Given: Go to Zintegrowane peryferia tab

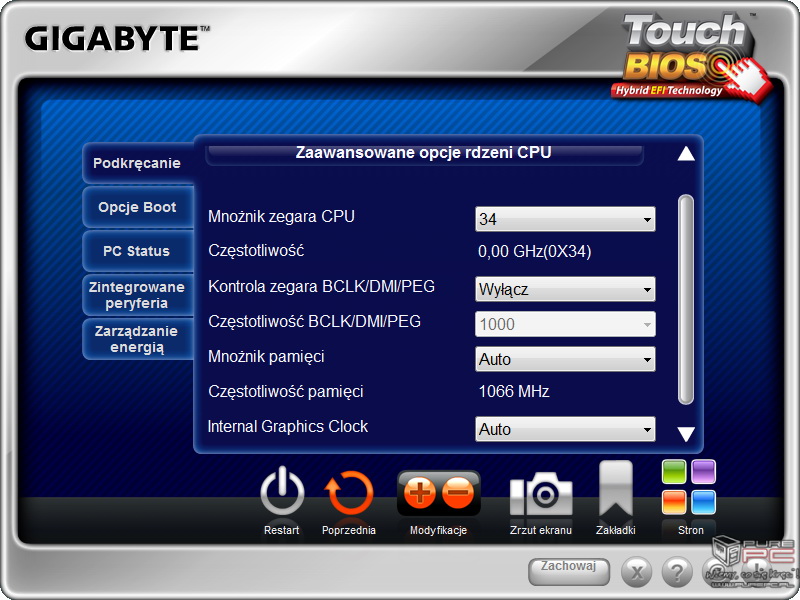Looking at the screenshot, I should click(137, 295).
